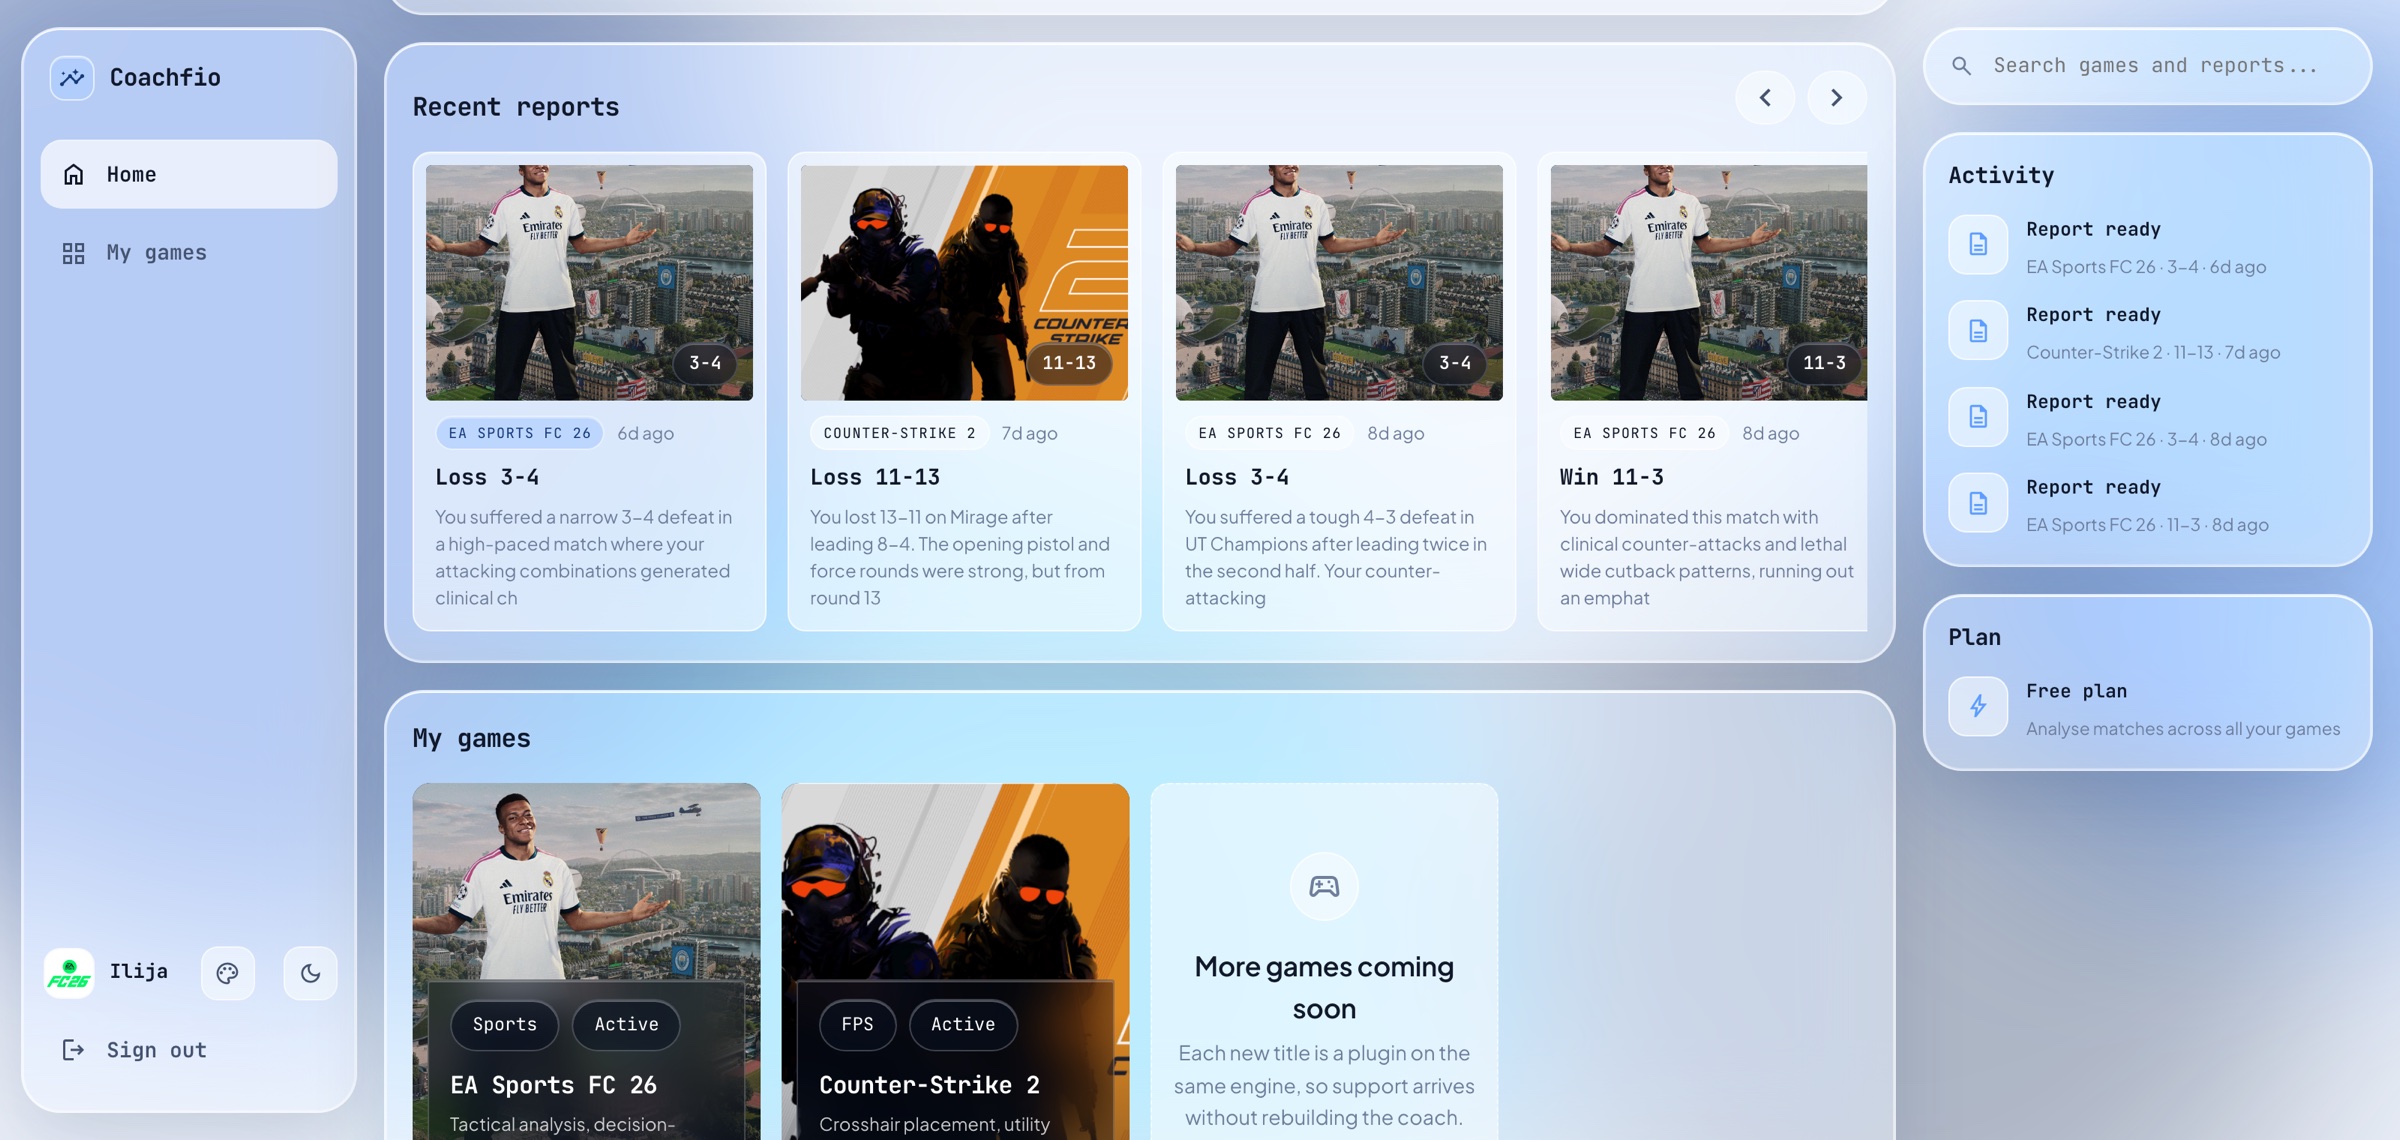Click the report icon for EA Sports FC 26 3-4 8d ago

pyautogui.click(x=1978, y=417)
